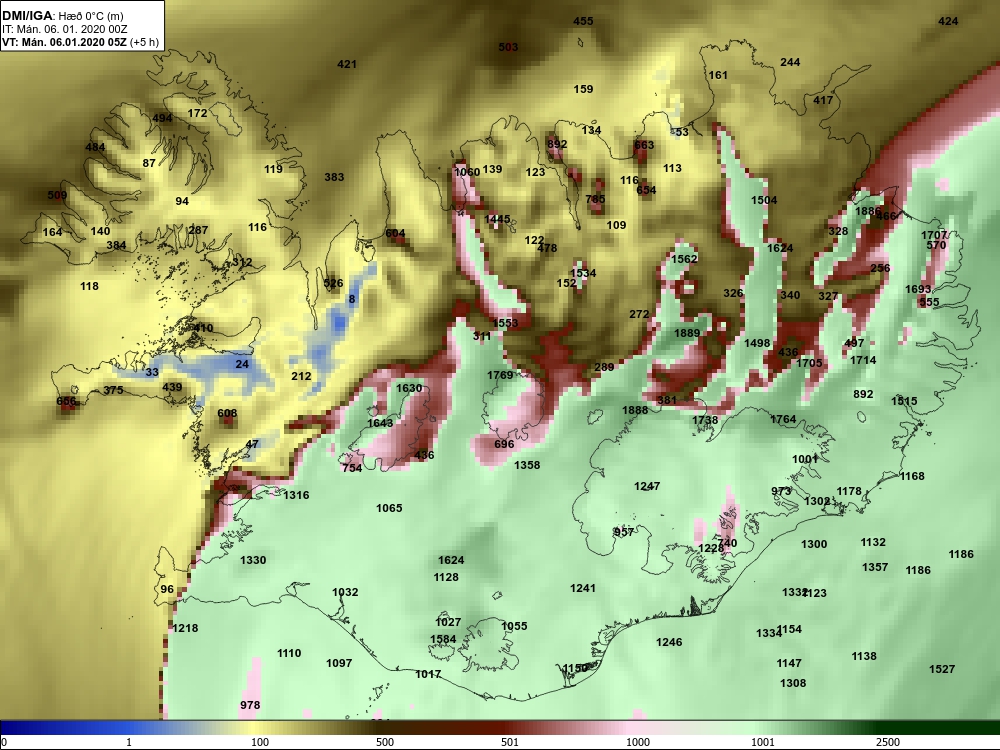The width and height of the screenshot is (1000, 750).
Task: Click the map value '1515'
Action: coord(904,401)
